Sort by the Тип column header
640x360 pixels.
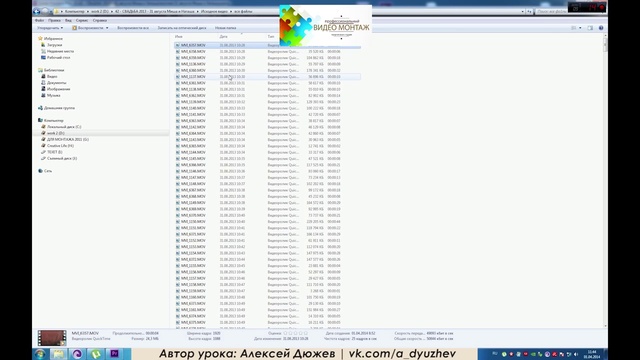tap(271, 37)
